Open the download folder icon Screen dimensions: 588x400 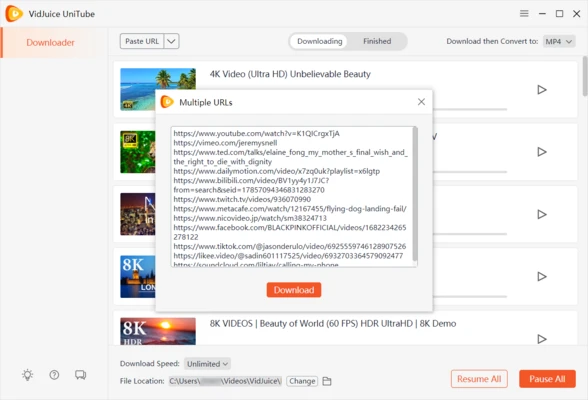[327, 381]
